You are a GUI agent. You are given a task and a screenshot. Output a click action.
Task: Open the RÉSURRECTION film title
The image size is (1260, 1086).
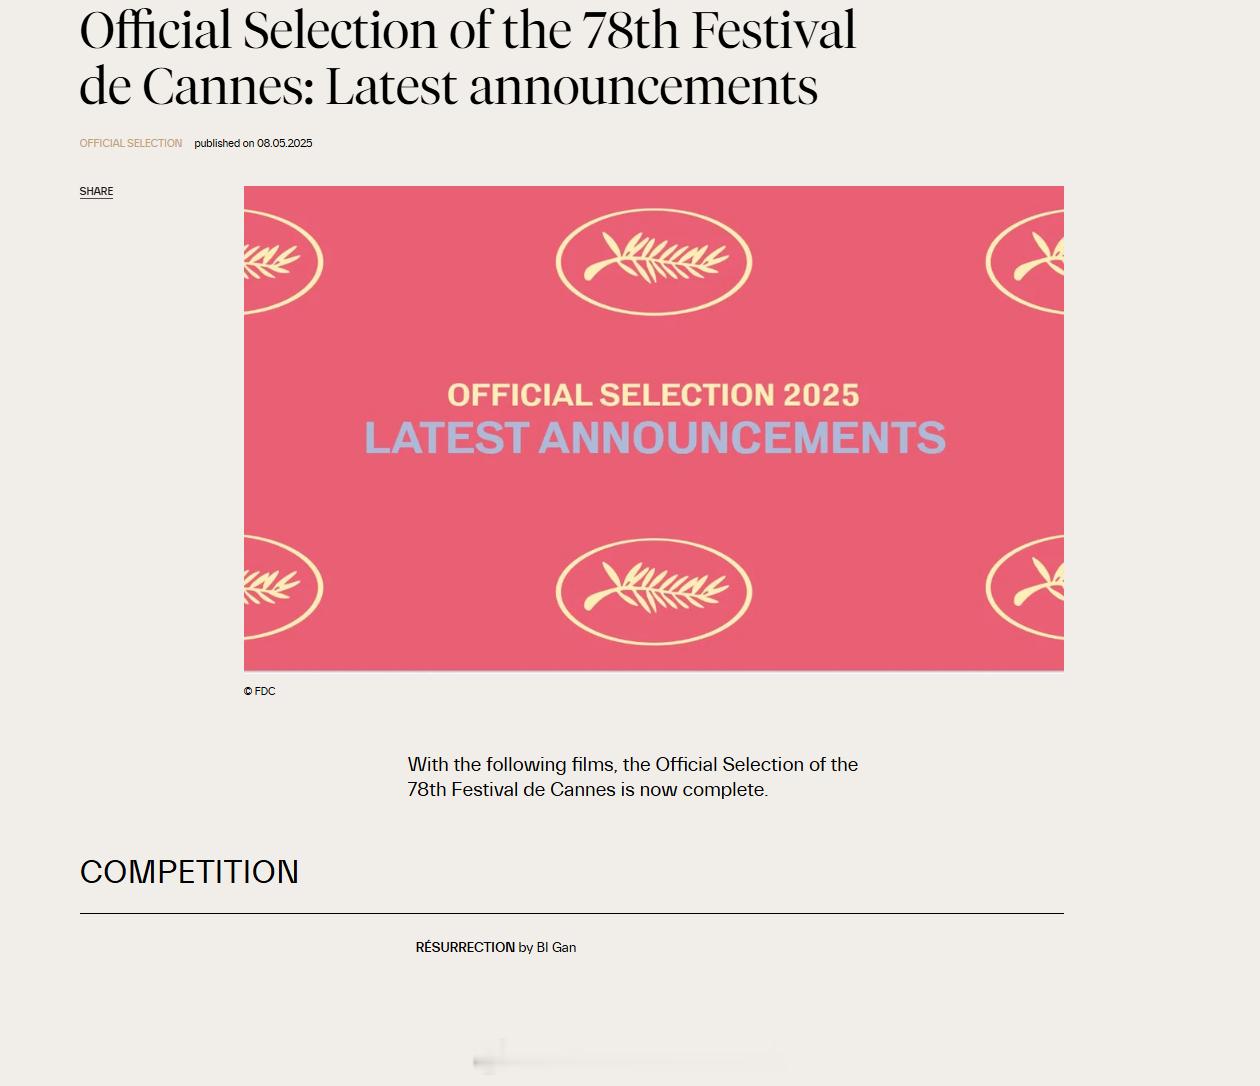coord(465,947)
